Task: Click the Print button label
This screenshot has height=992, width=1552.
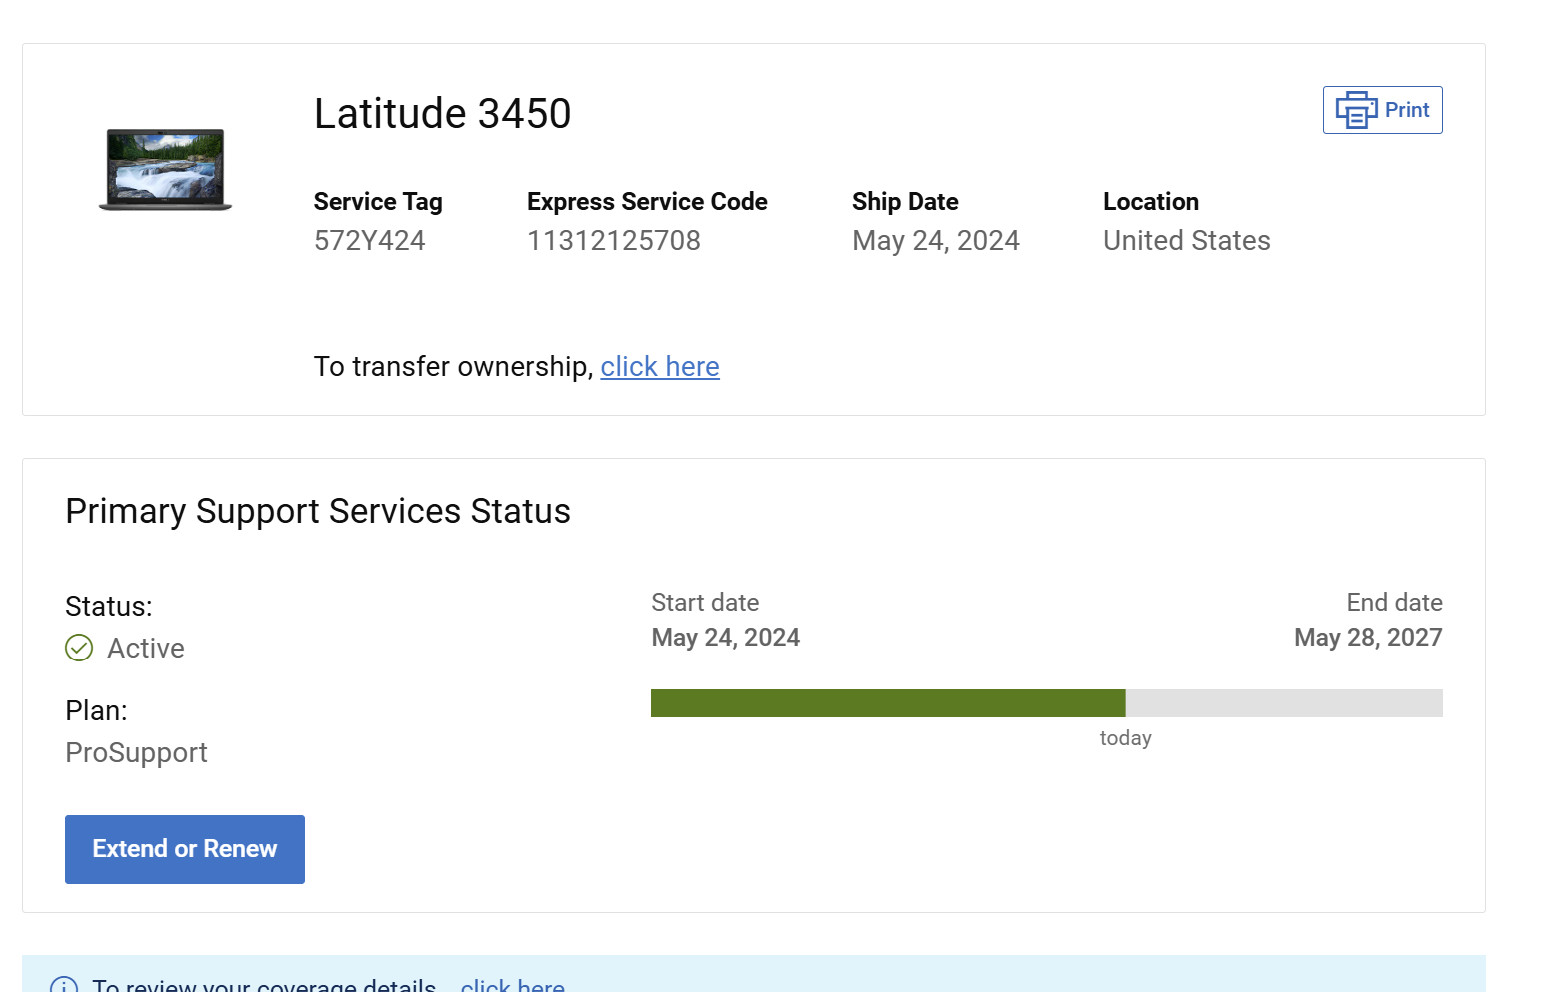Action: 1407,110
